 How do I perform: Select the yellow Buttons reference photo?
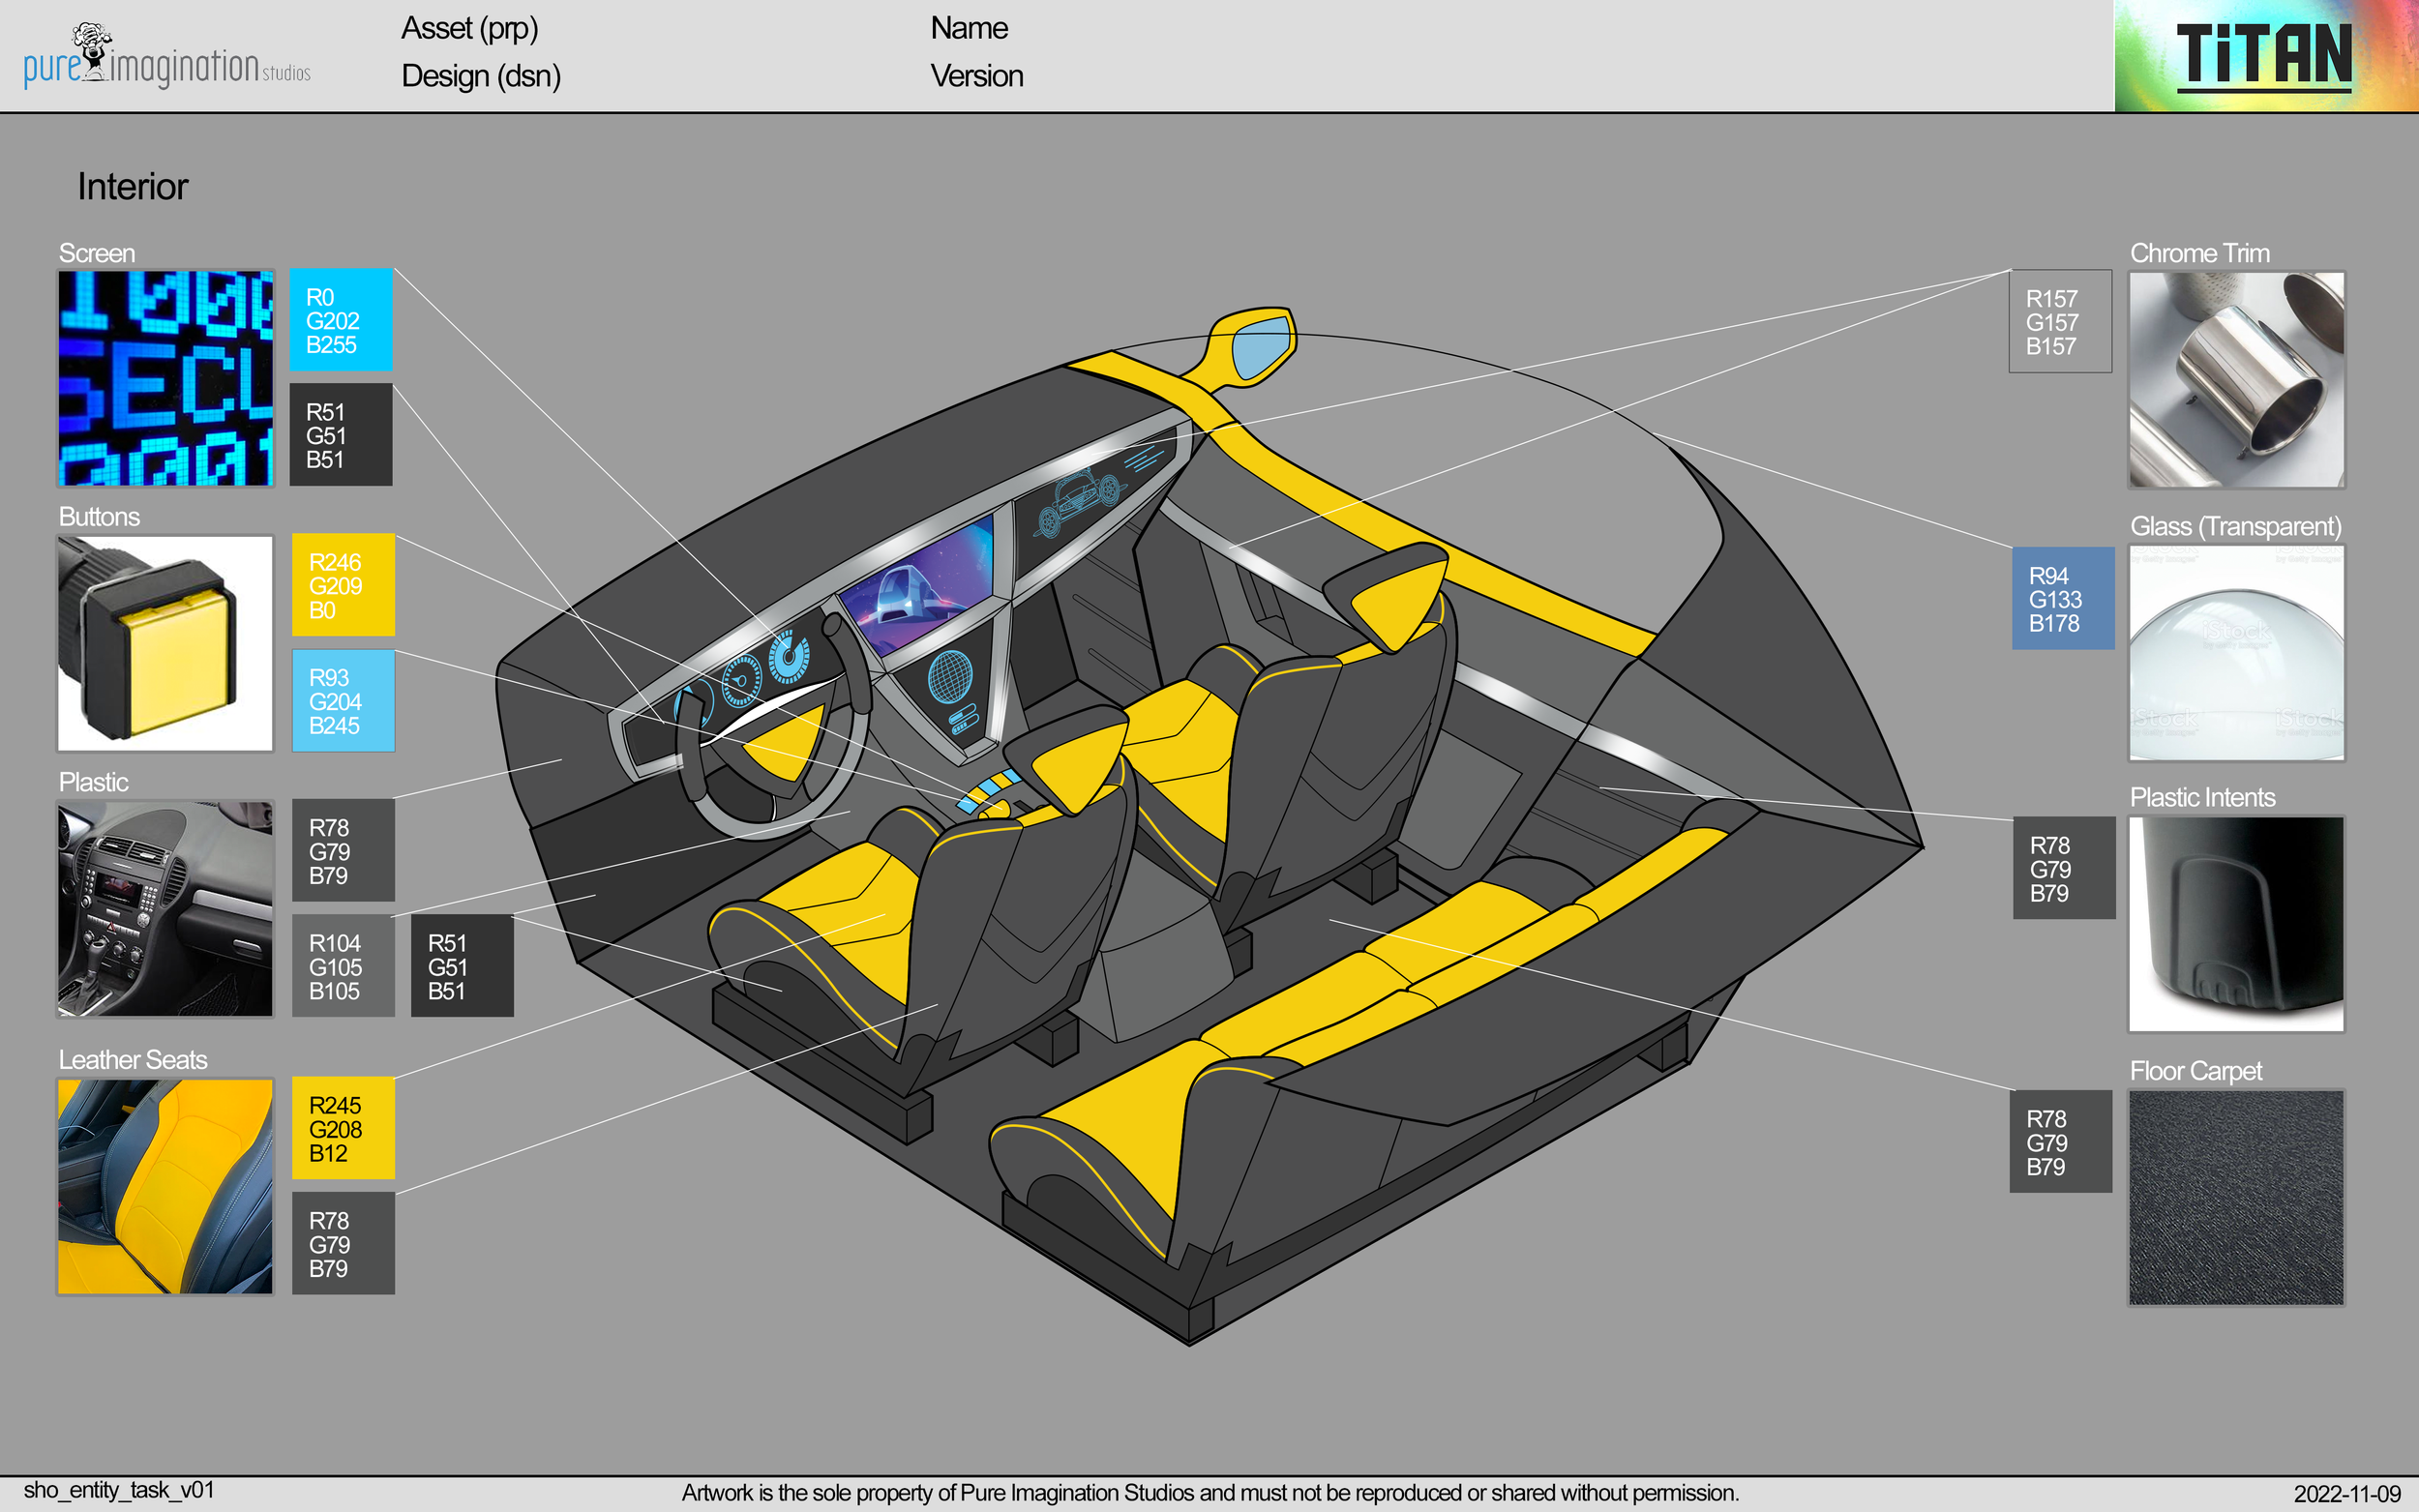pyautogui.click(x=164, y=645)
